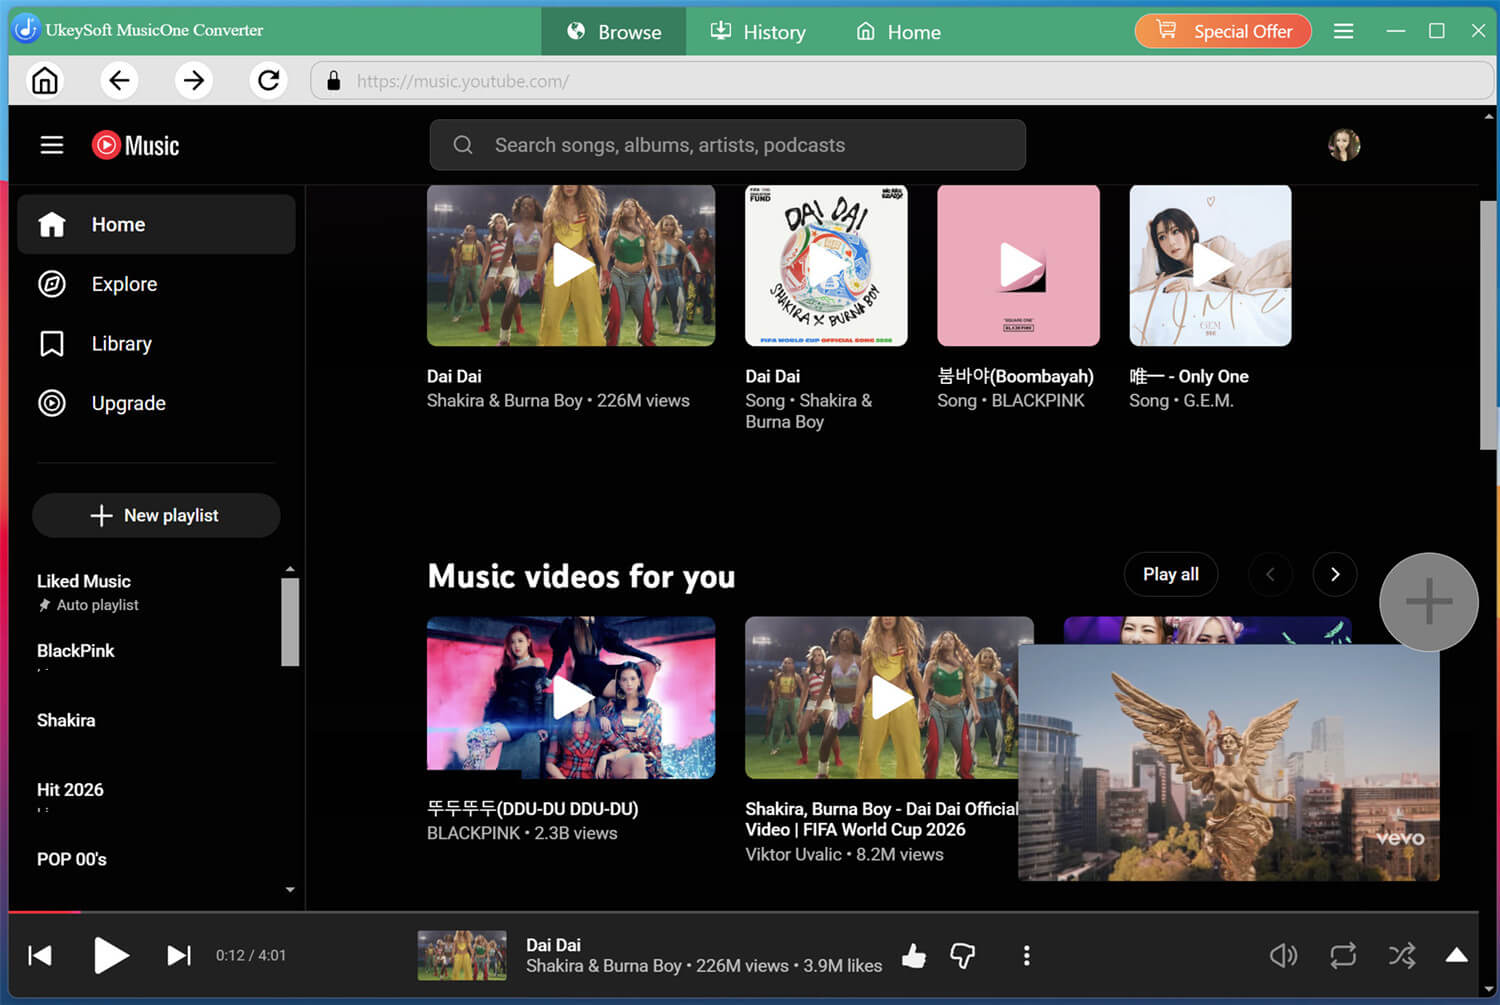Like the song with thumbs up
This screenshot has width=1500, height=1005.
pyautogui.click(x=913, y=956)
